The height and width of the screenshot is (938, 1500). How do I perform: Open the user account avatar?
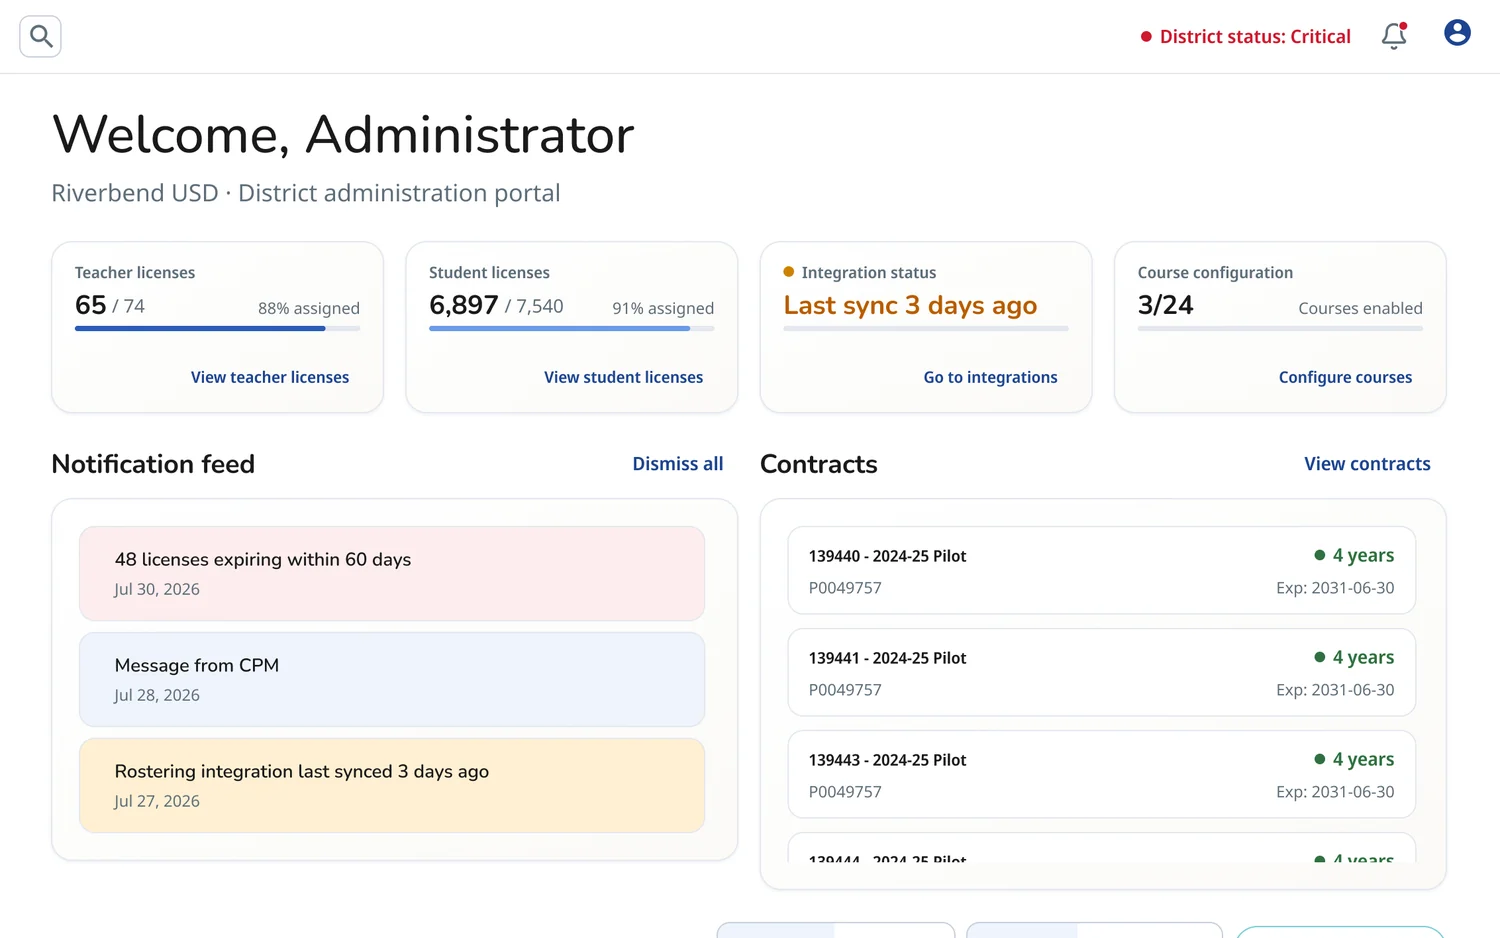tap(1457, 33)
